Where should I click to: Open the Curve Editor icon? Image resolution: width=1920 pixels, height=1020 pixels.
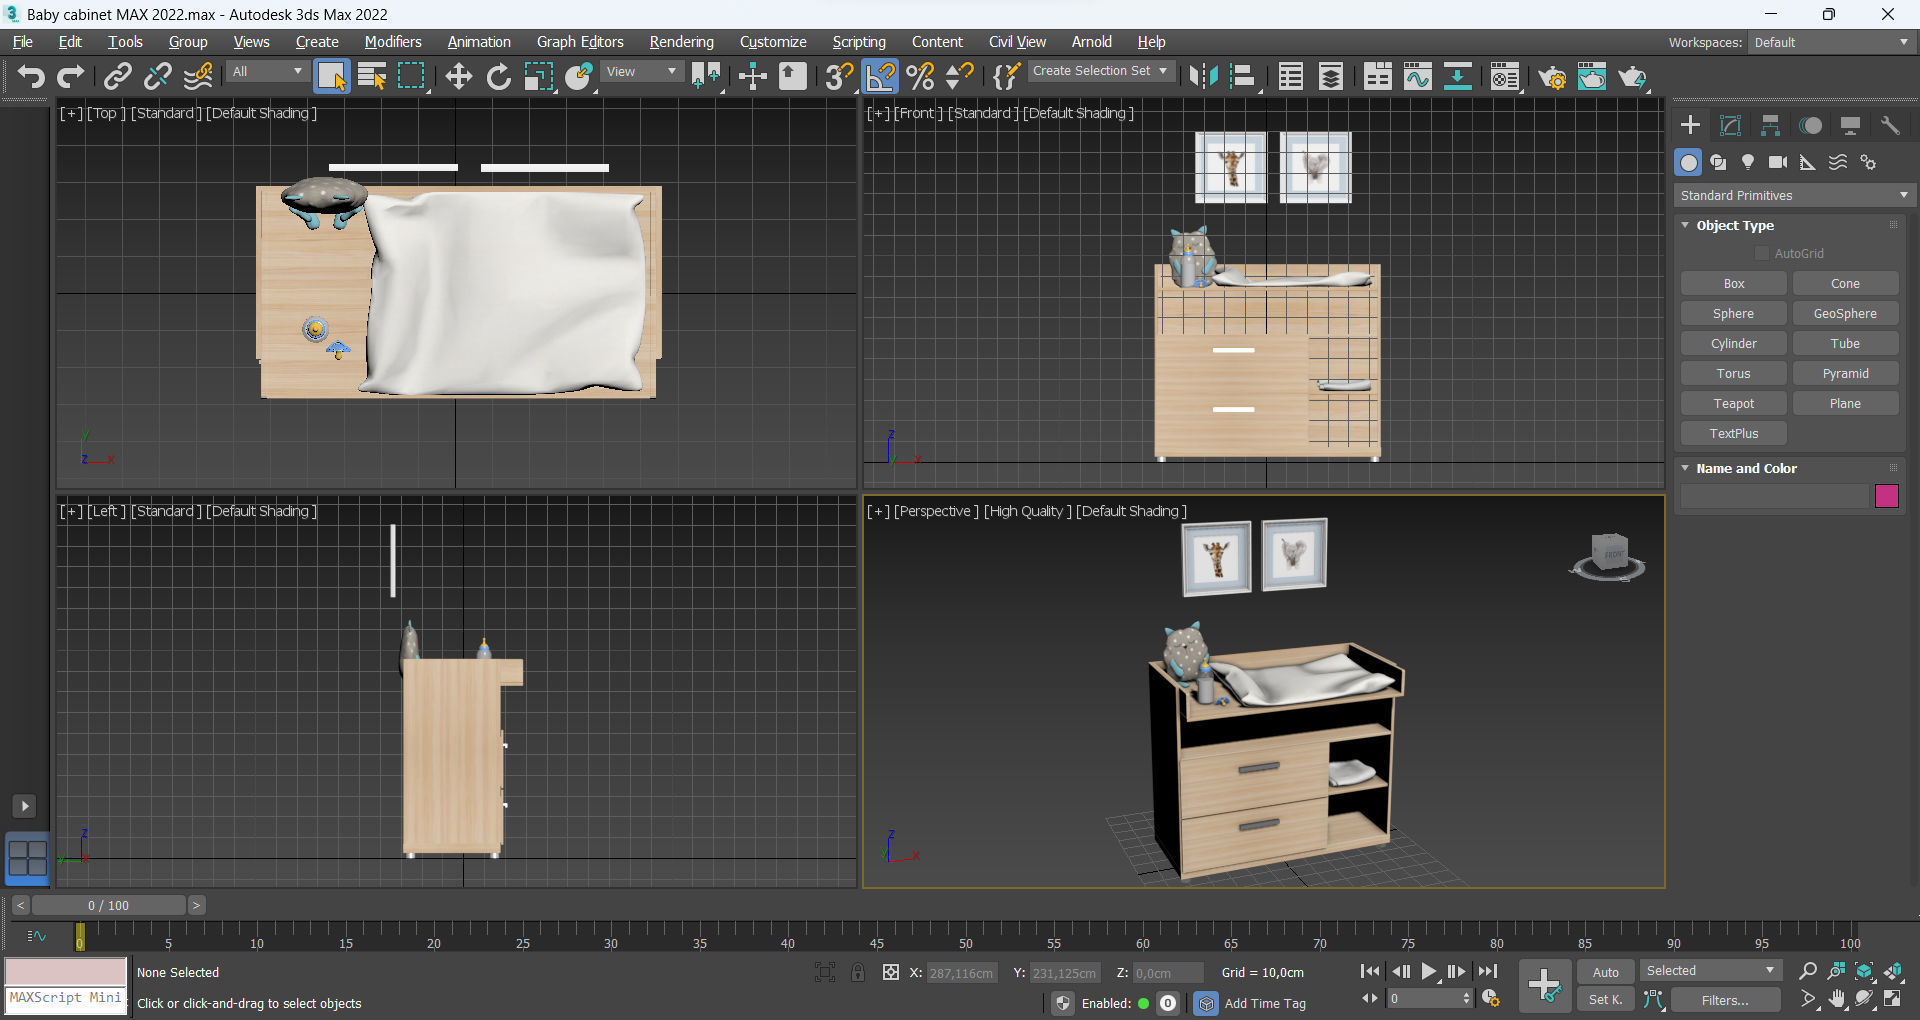coord(1418,76)
